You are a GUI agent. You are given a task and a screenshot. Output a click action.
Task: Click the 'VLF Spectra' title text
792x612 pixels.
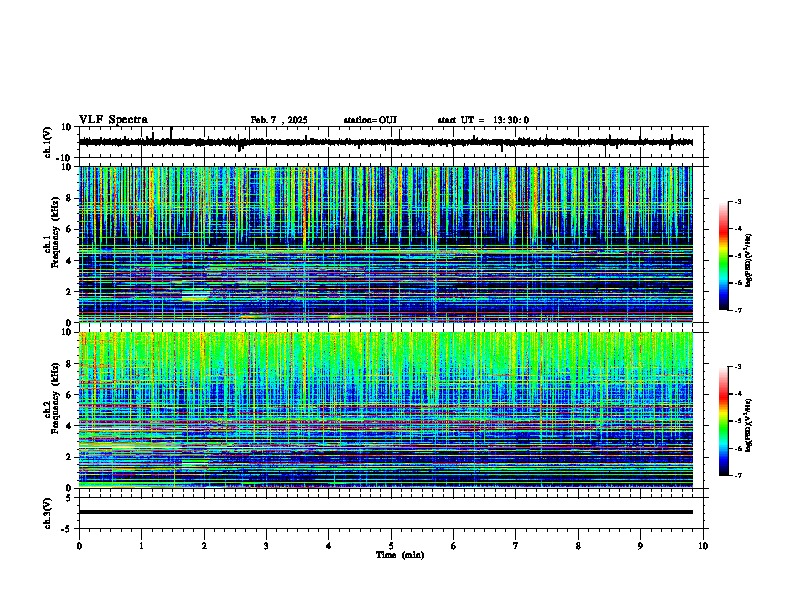coord(113,120)
